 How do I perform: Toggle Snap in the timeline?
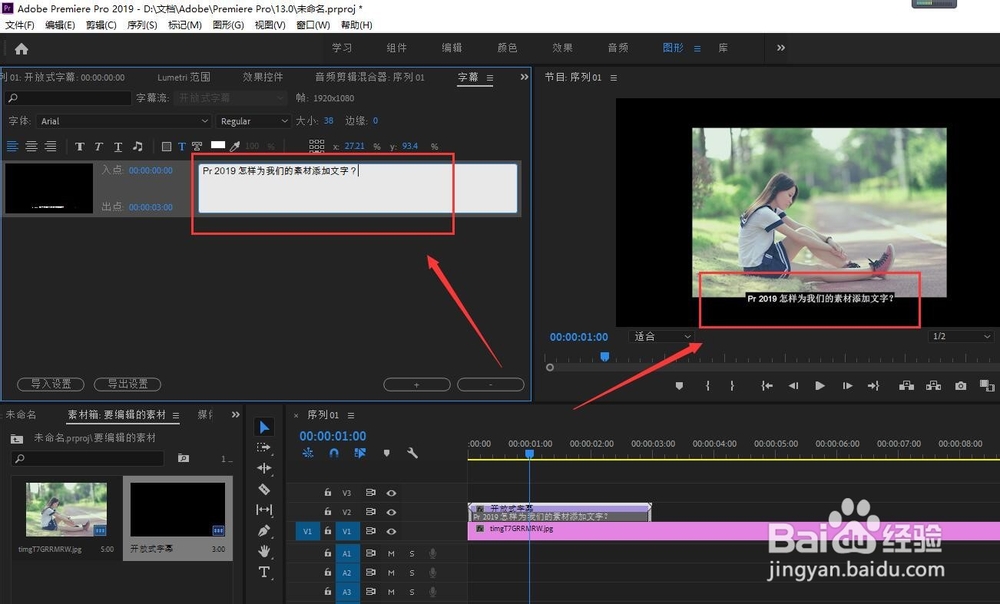pyautogui.click(x=333, y=452)
